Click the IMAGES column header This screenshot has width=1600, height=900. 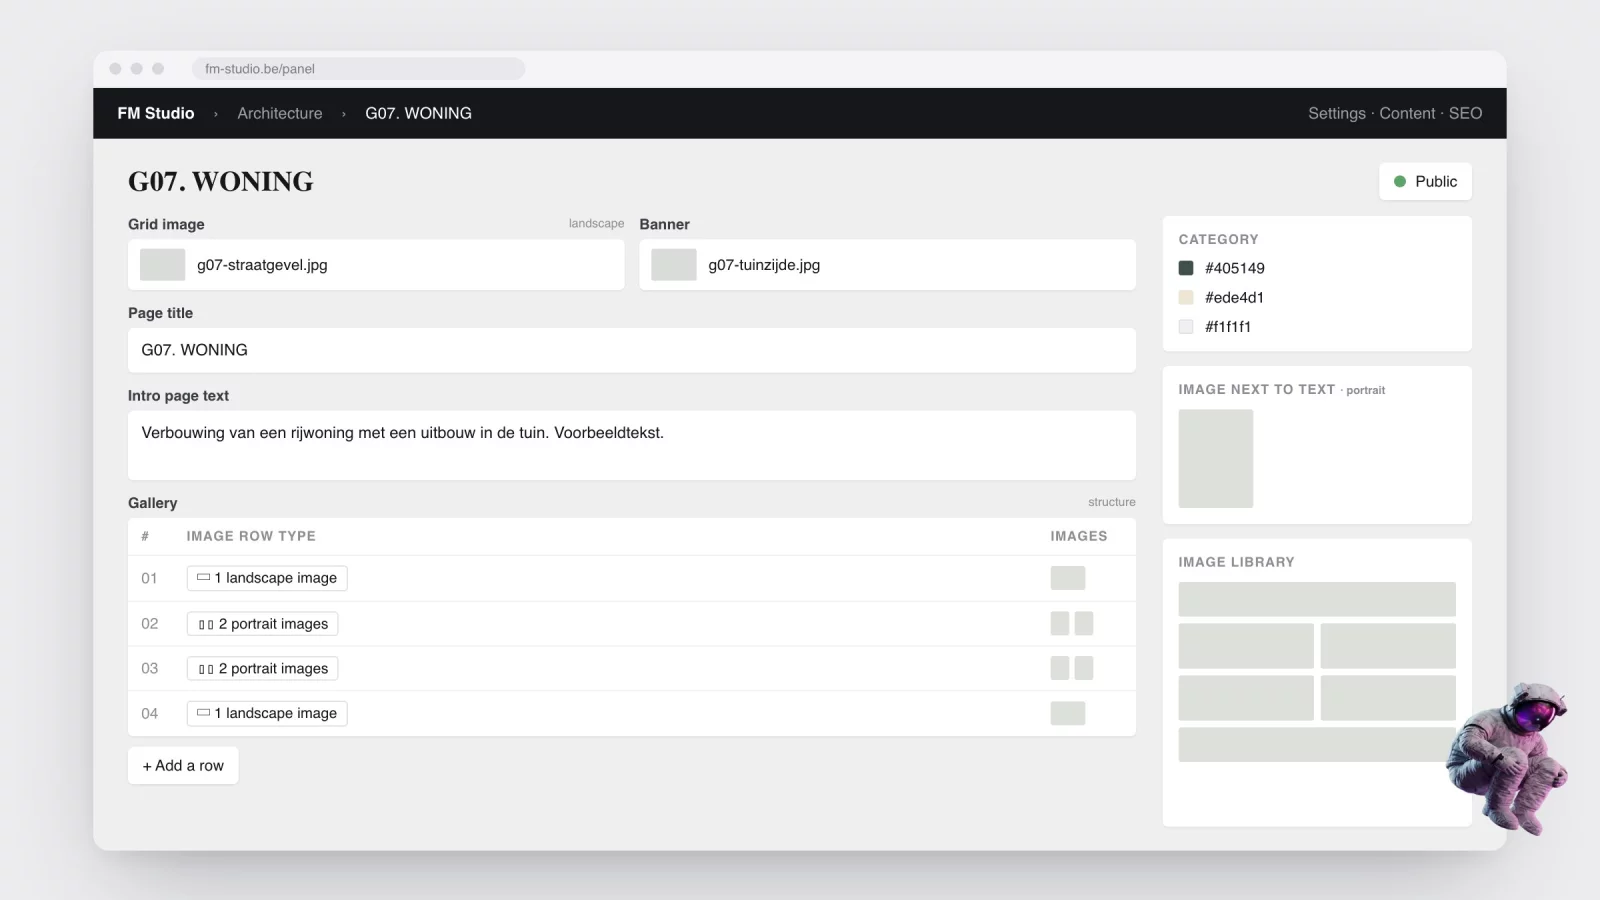(x=1078, y=536)
